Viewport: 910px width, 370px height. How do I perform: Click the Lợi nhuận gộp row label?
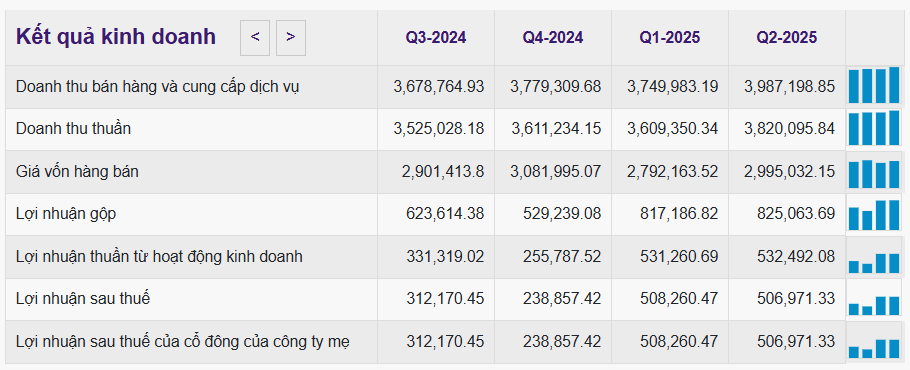click(66, 214)
